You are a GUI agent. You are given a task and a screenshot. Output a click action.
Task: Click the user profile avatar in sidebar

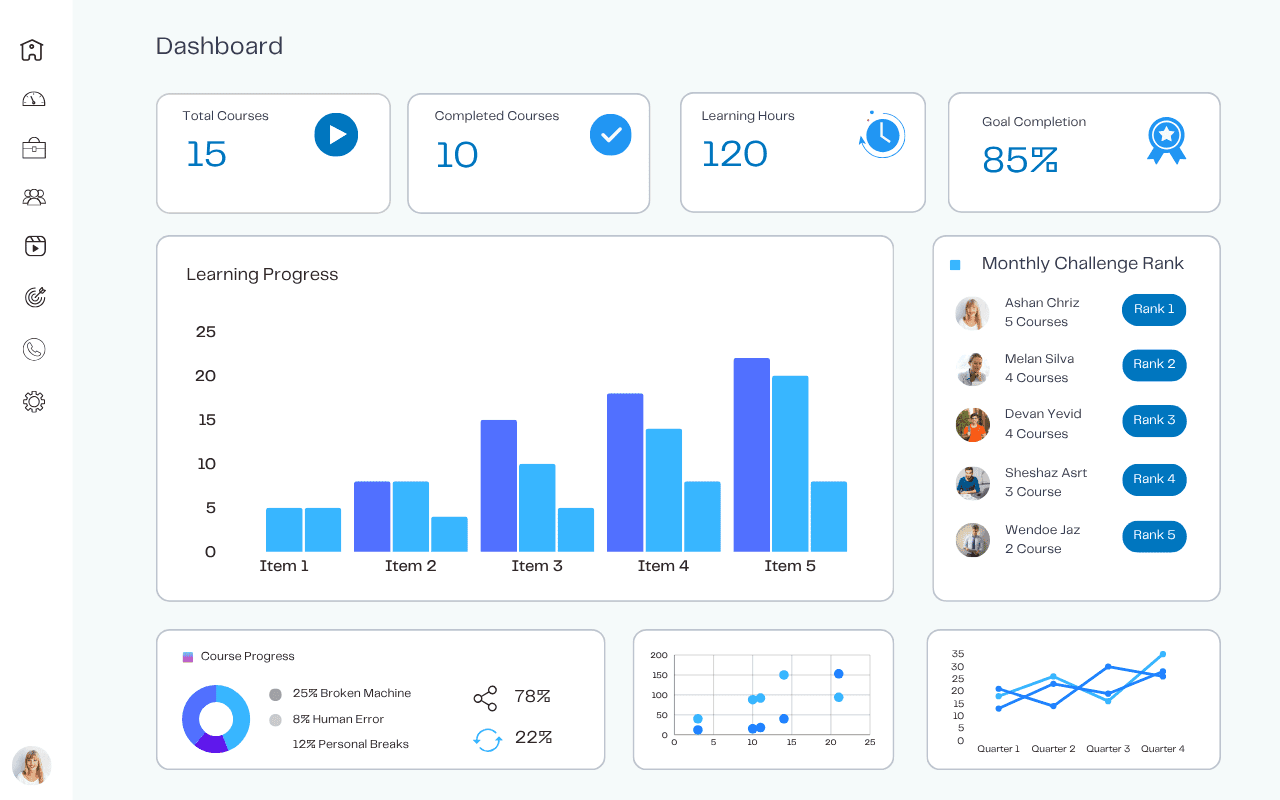[32, 766]
